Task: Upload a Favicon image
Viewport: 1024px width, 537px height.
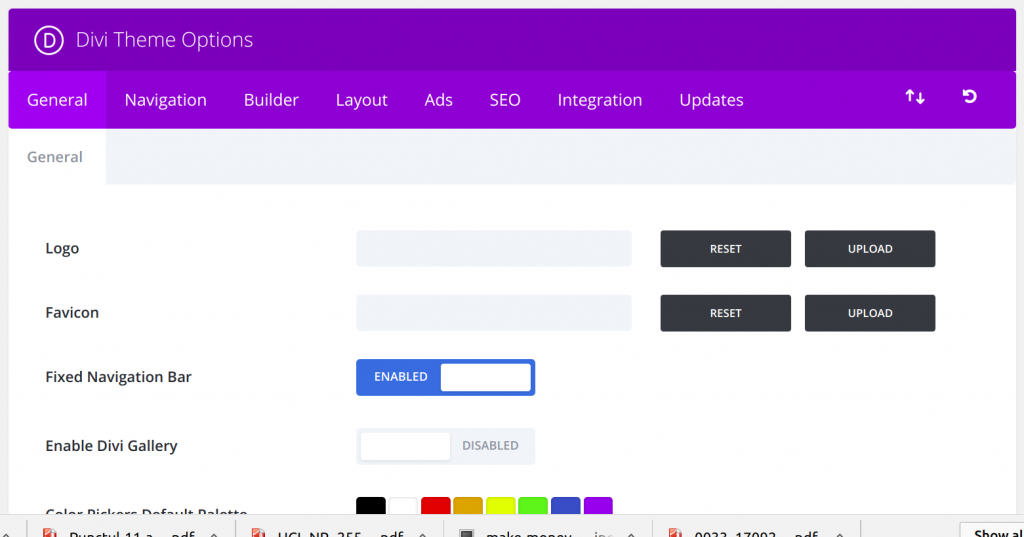Action: (x=870, y=313)
